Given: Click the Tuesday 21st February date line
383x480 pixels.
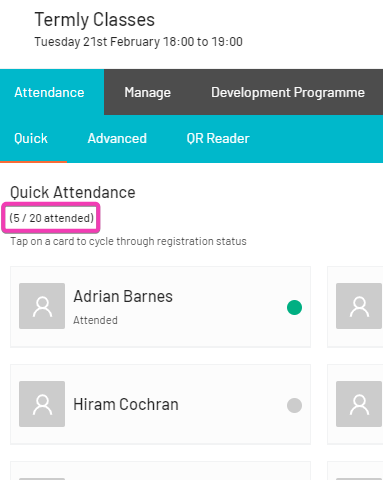Looking at the screenshot, I should [x=138, y=42].
